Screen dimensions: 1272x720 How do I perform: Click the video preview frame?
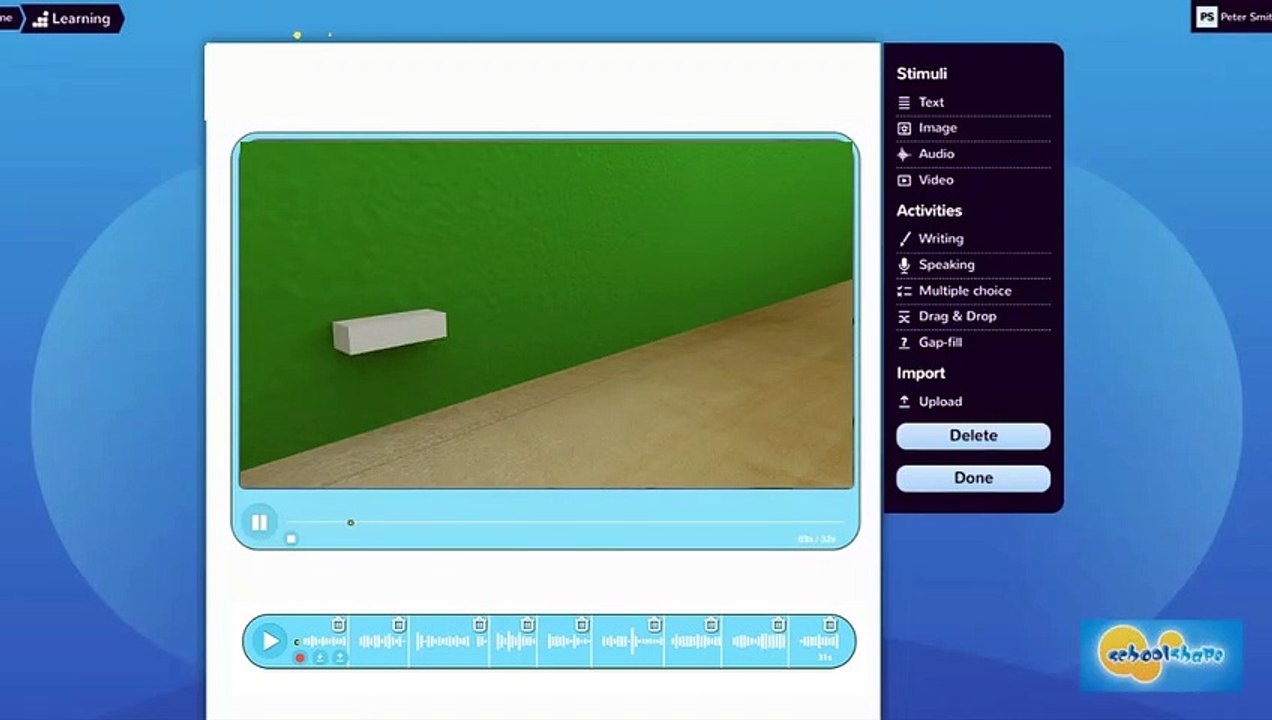[546, 314]
